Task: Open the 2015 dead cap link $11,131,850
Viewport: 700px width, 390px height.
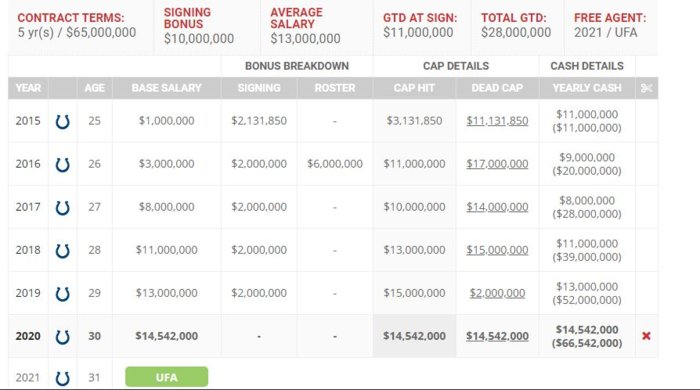Action: click(497, 121)
